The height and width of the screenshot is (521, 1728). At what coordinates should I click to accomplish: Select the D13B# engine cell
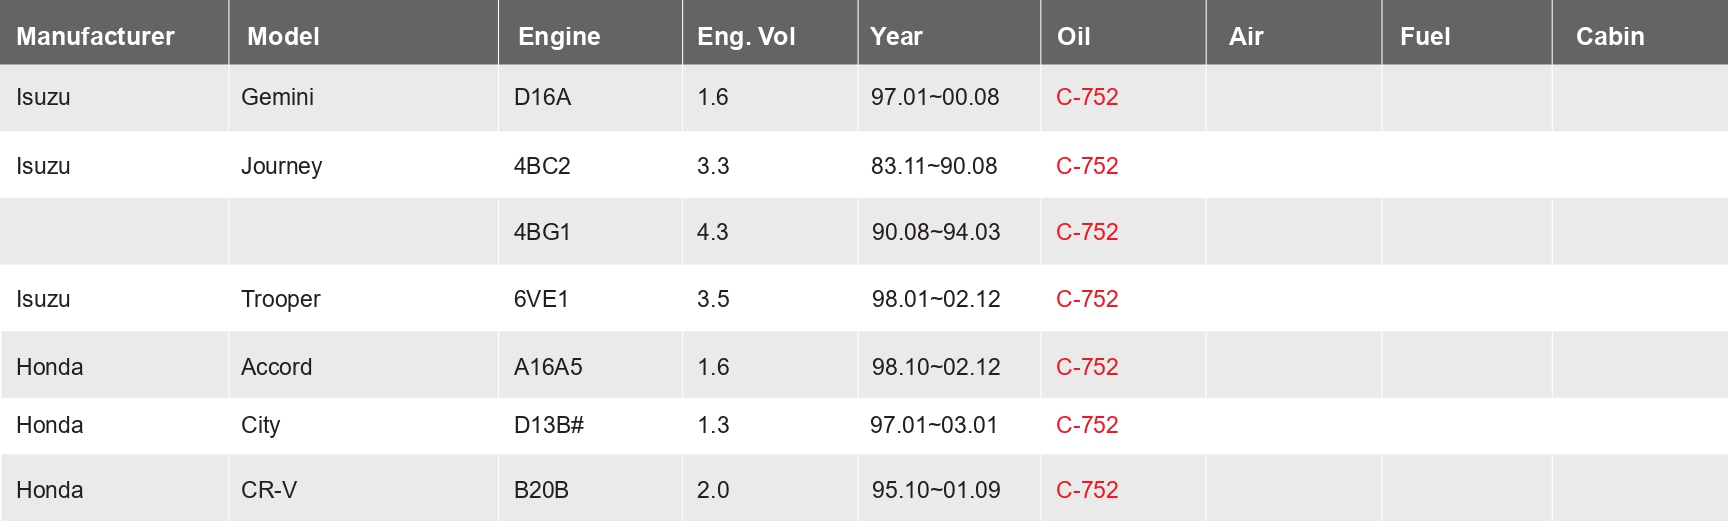click(548, 425)
